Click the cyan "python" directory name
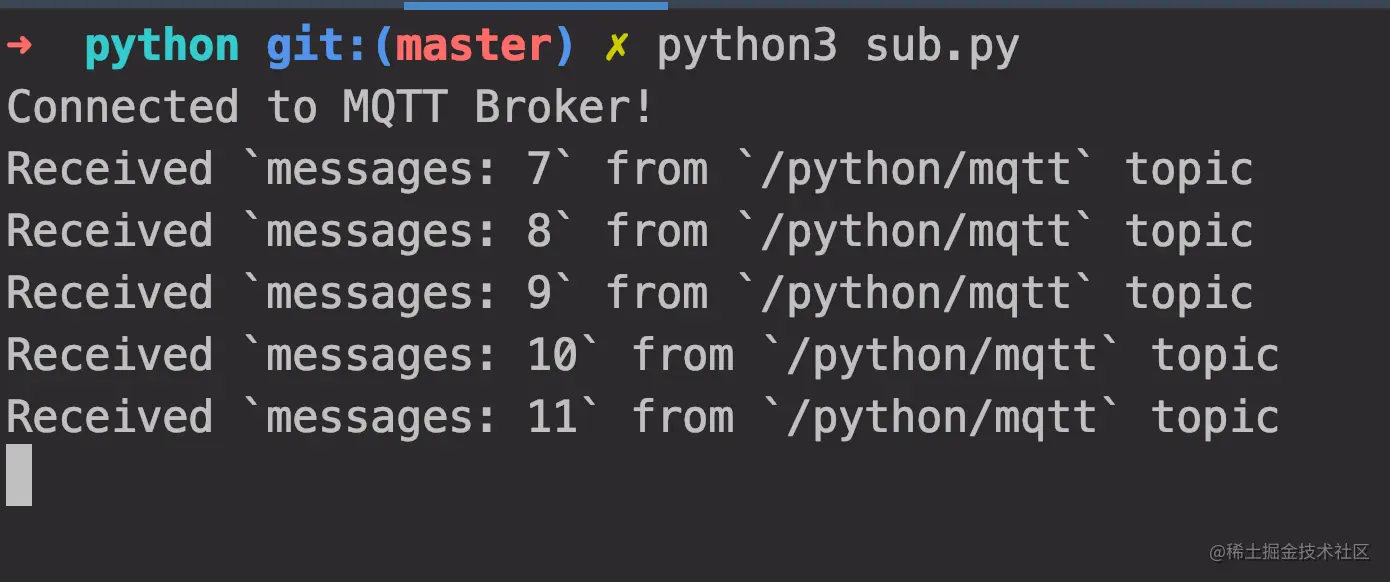Viewport: 1390px width, 582px height. pyautogui.click(x=162, y=47)
